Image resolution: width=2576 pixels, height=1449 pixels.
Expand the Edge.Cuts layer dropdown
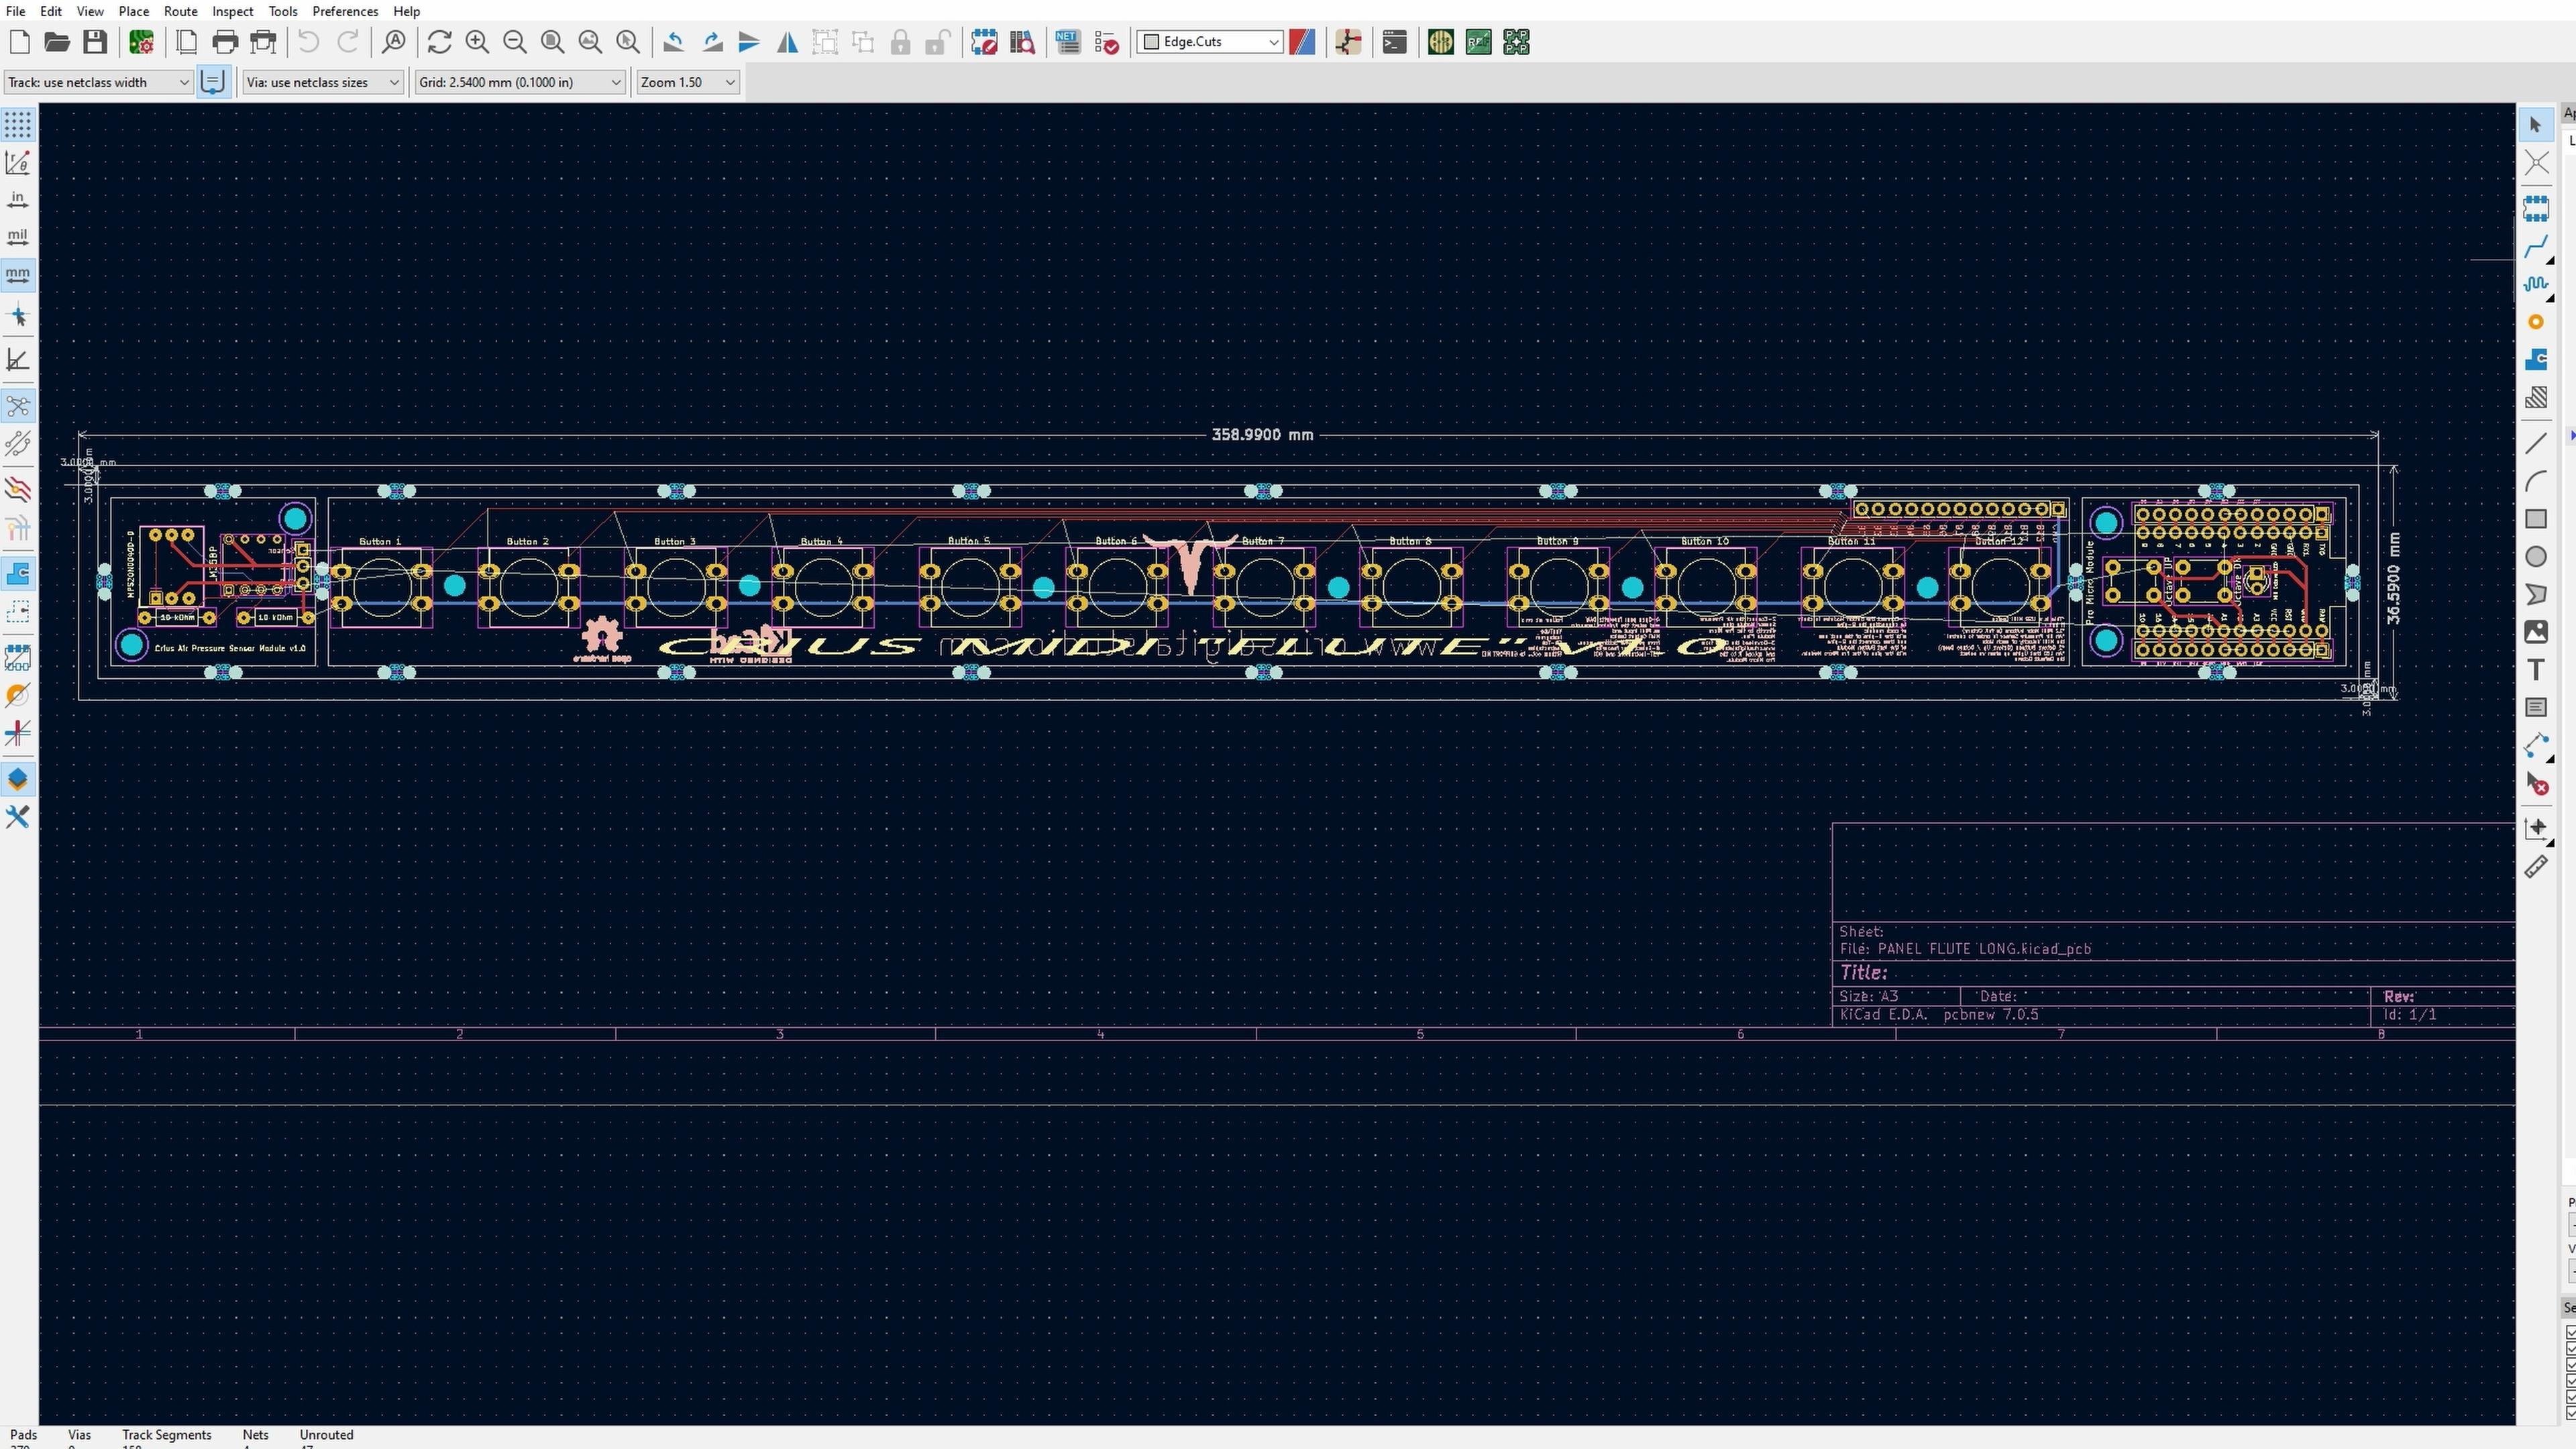tap(1273, 42)
